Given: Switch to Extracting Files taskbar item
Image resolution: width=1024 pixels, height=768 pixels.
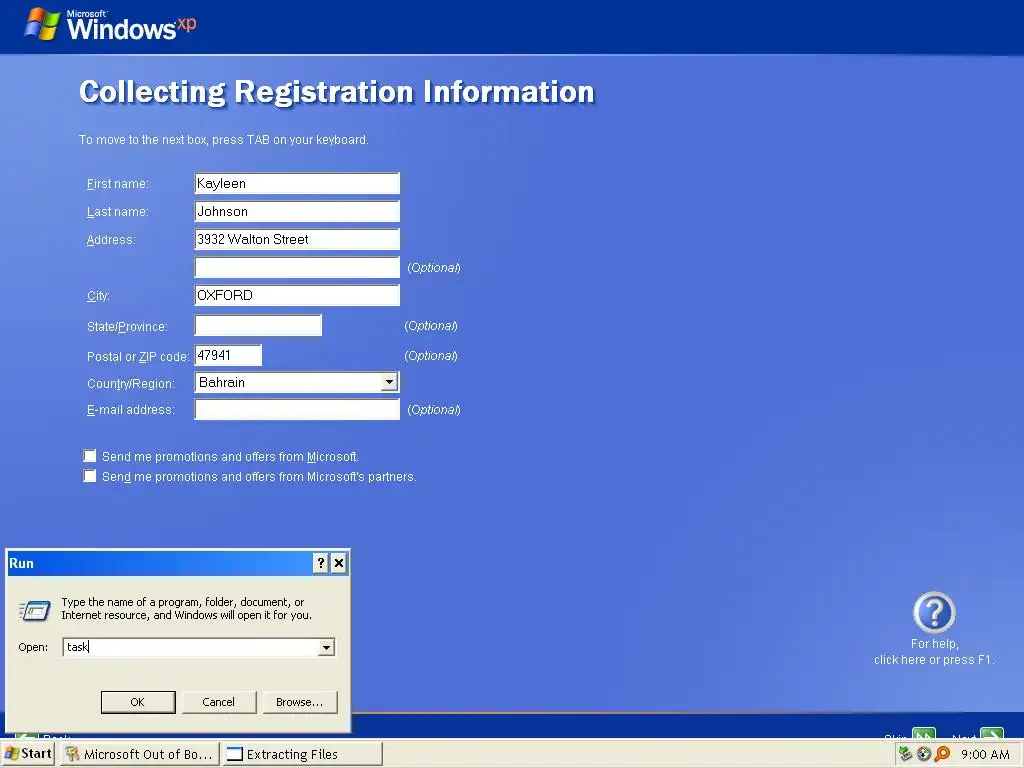Looking at the screenshot, I should [x=301, y=754].
